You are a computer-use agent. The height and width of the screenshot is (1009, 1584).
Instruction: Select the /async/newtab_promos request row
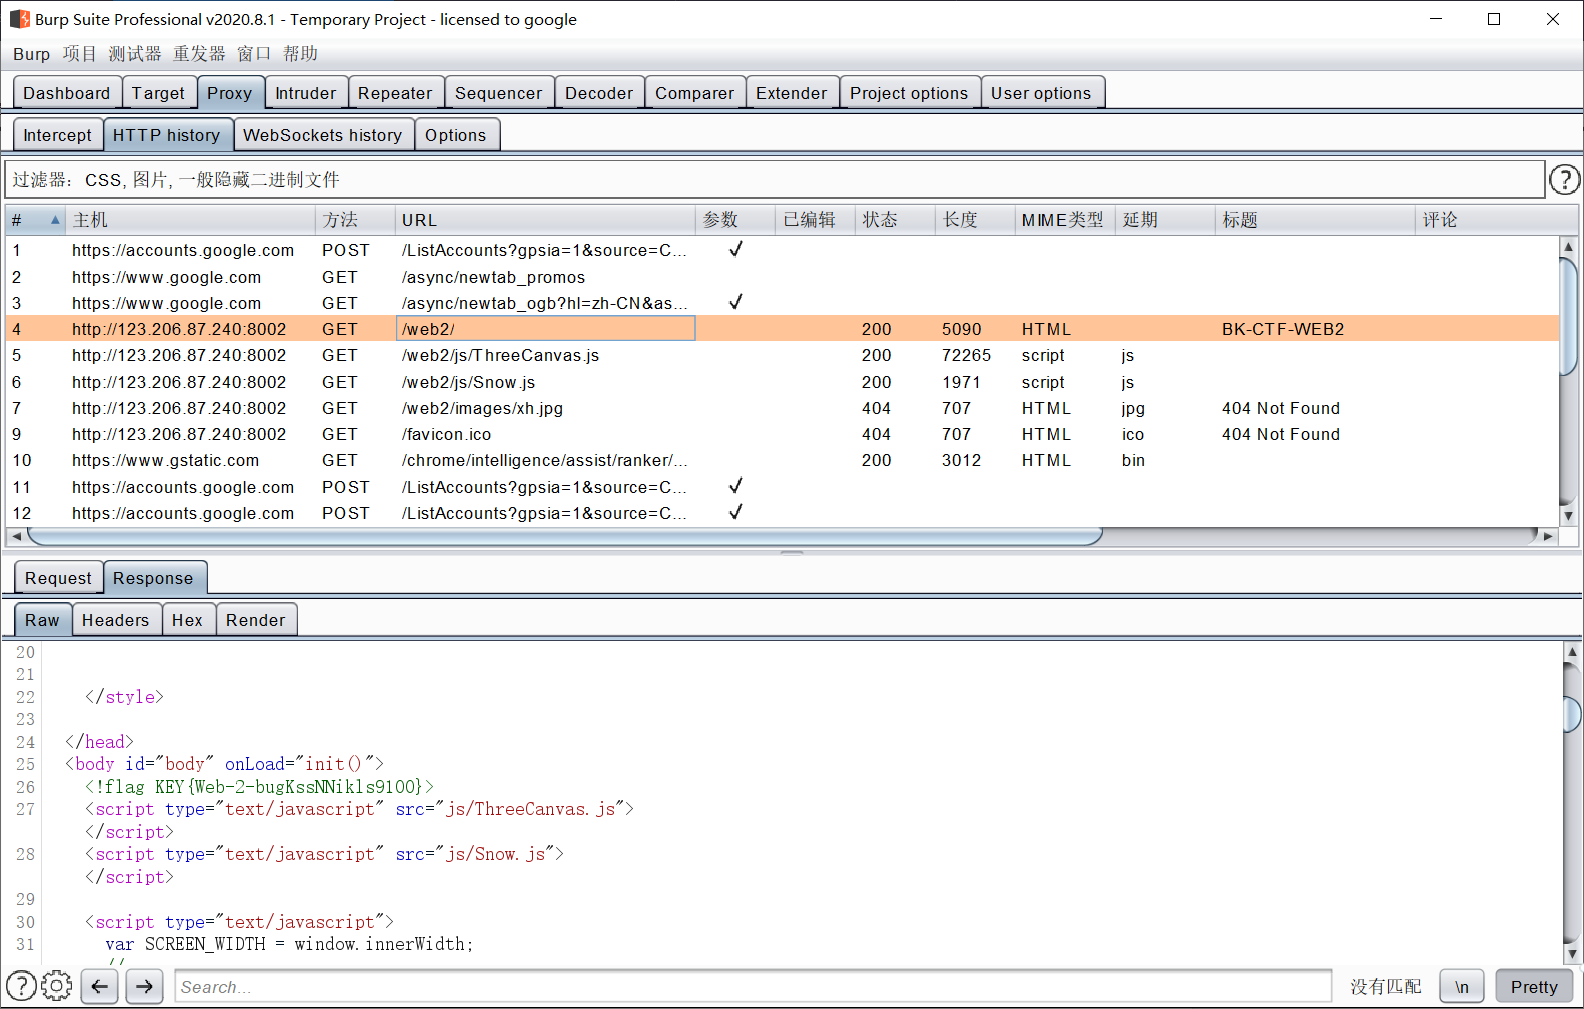782,277
